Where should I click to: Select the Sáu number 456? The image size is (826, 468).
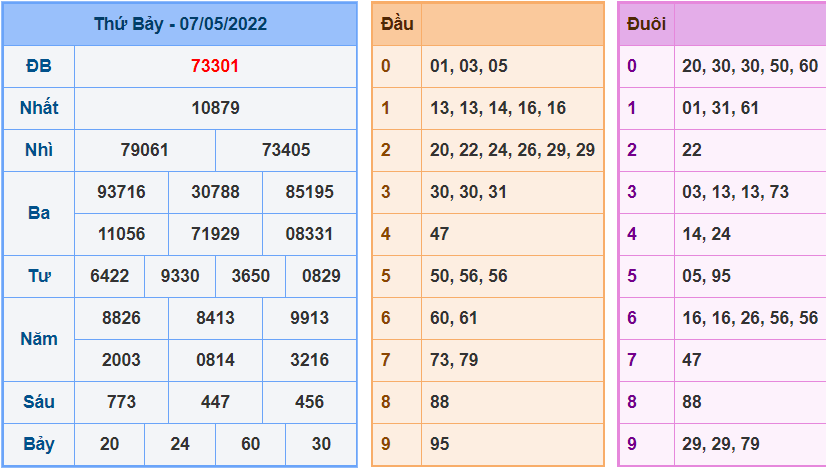click(309, 402)
